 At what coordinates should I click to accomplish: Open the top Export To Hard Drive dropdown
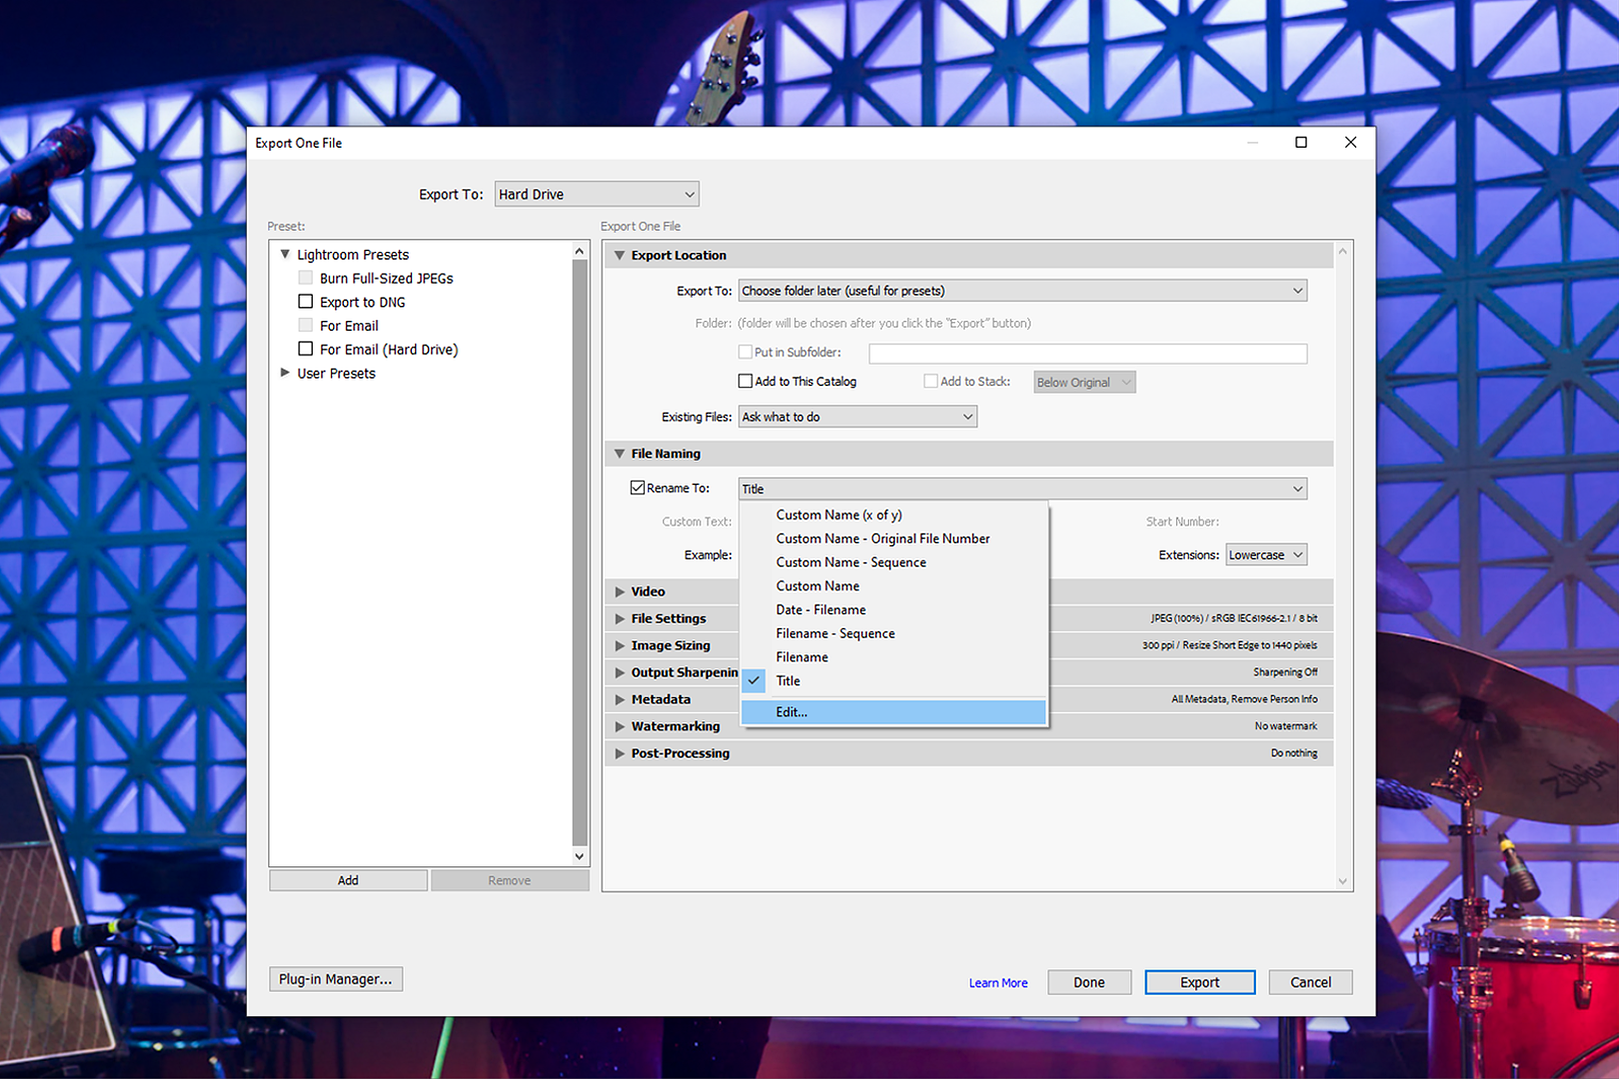(x=596, y=194)
